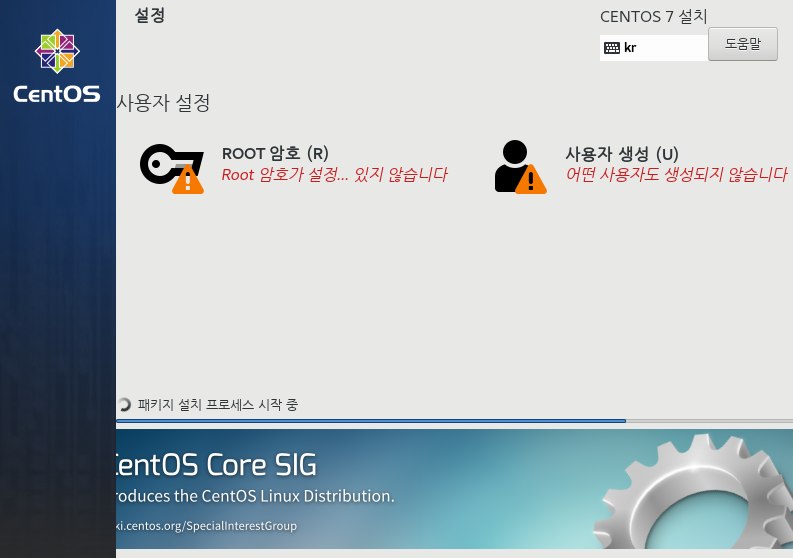Open the 사용자 생성 person icon
Screen dimensions: 793x558
[x=520, y=167]
